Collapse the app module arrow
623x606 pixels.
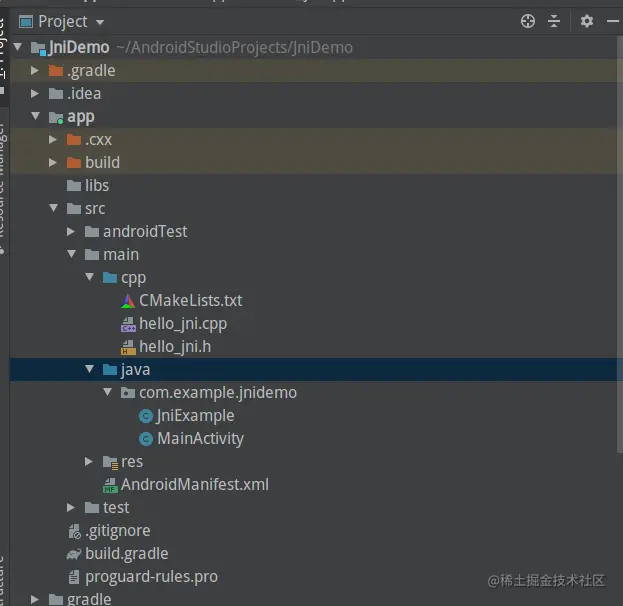[x=35, y=116]
